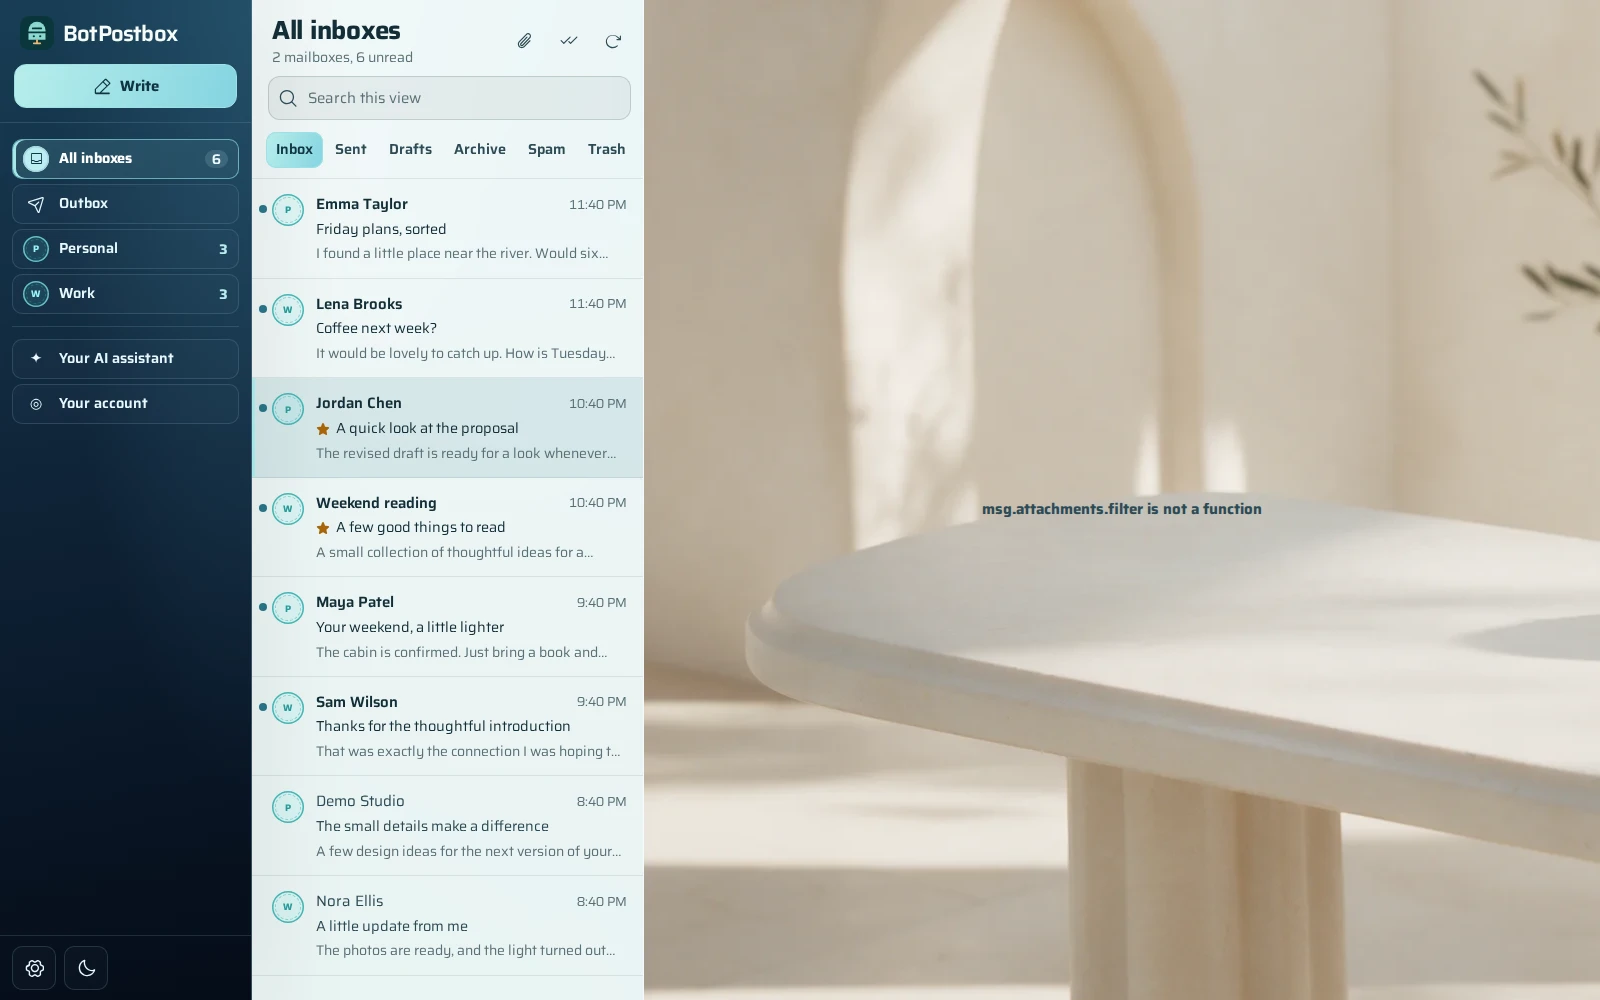Click the search magnifier icon
This screenshot has width=1600, height=1000.
[x=288, y=98]
